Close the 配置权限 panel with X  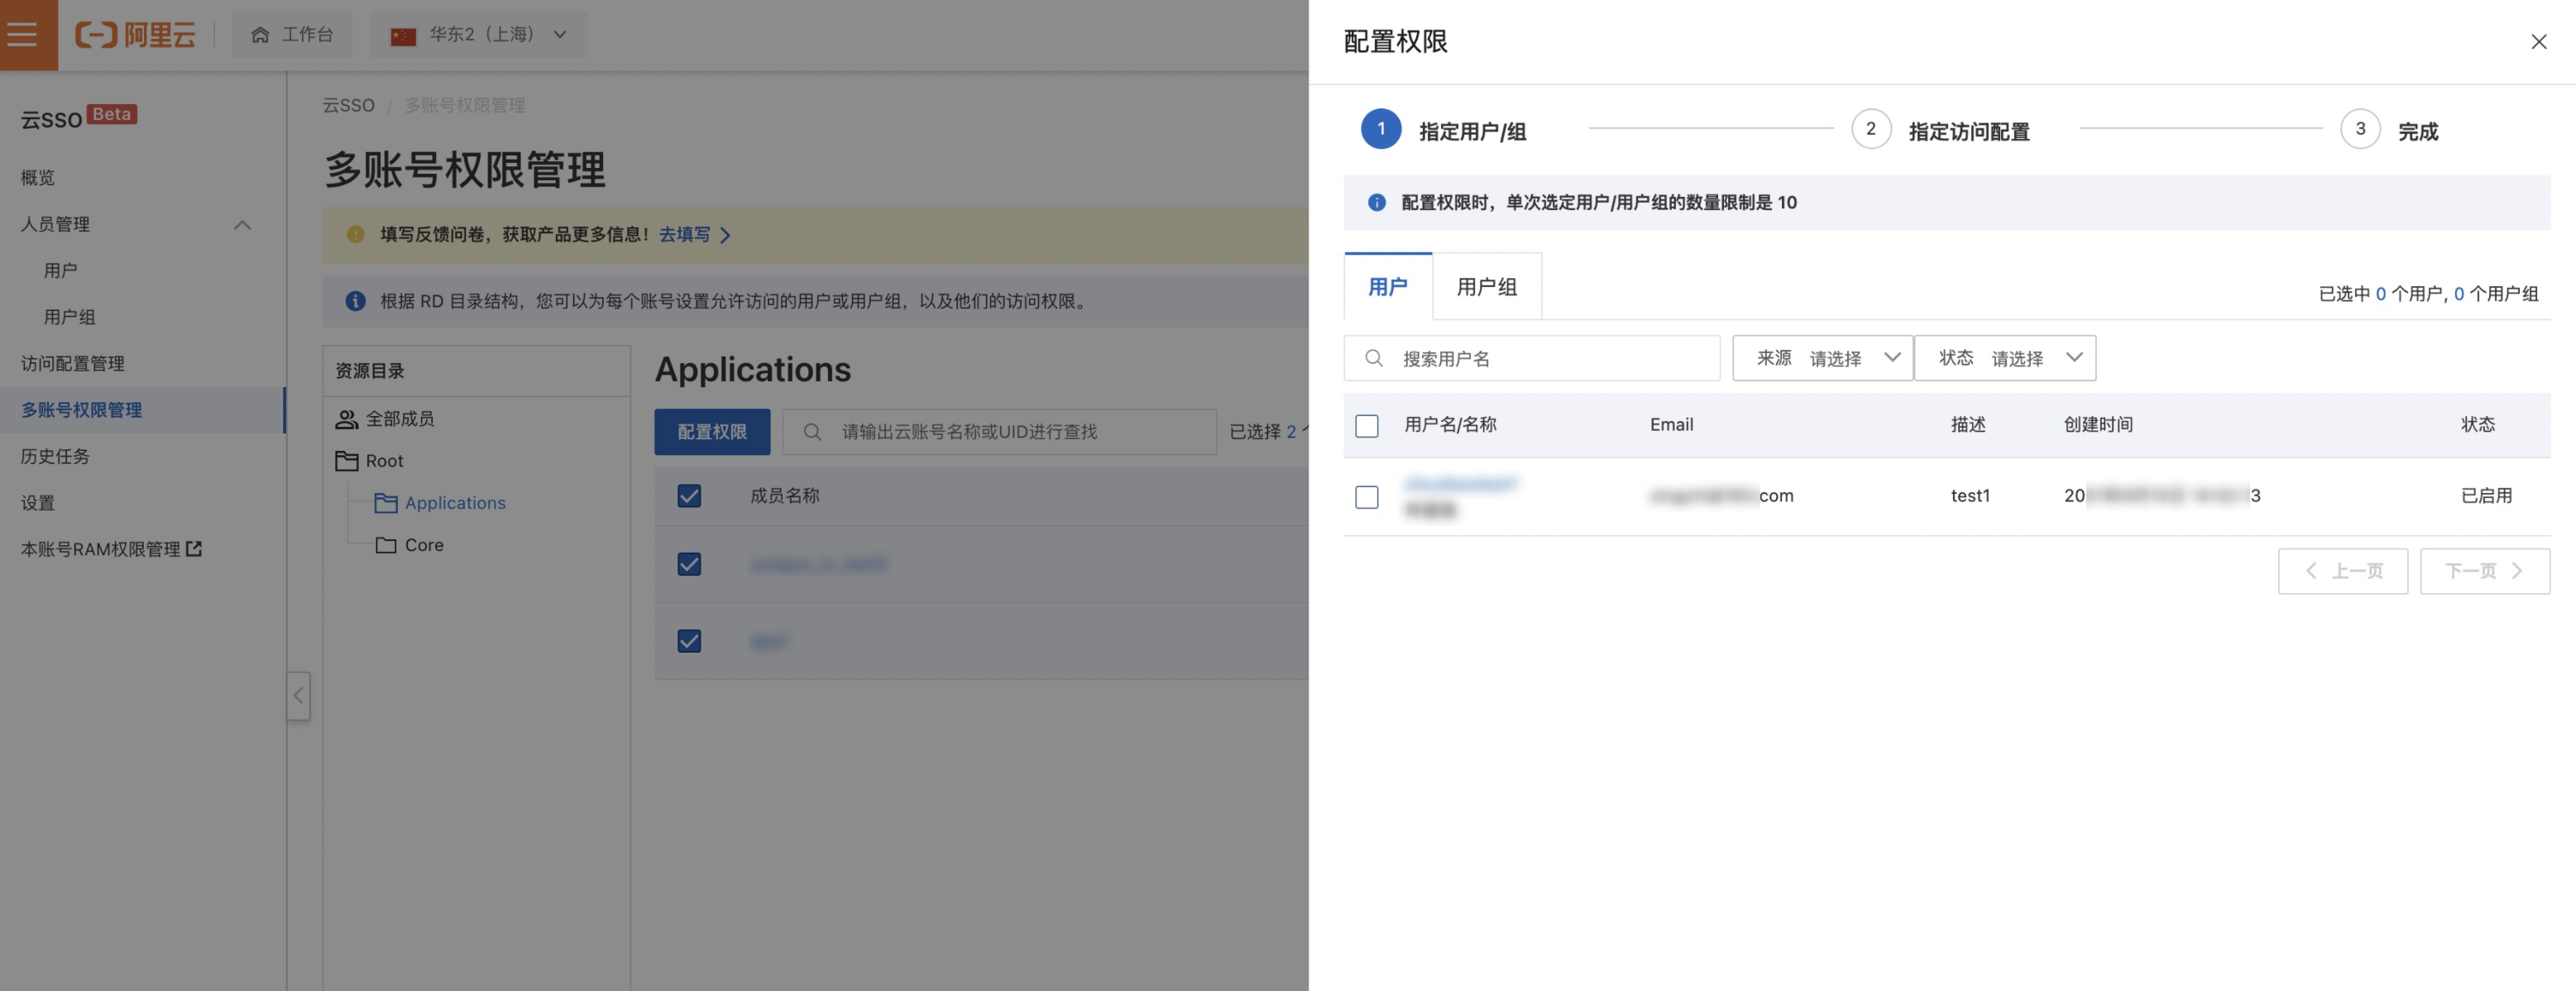(2538, 42)
